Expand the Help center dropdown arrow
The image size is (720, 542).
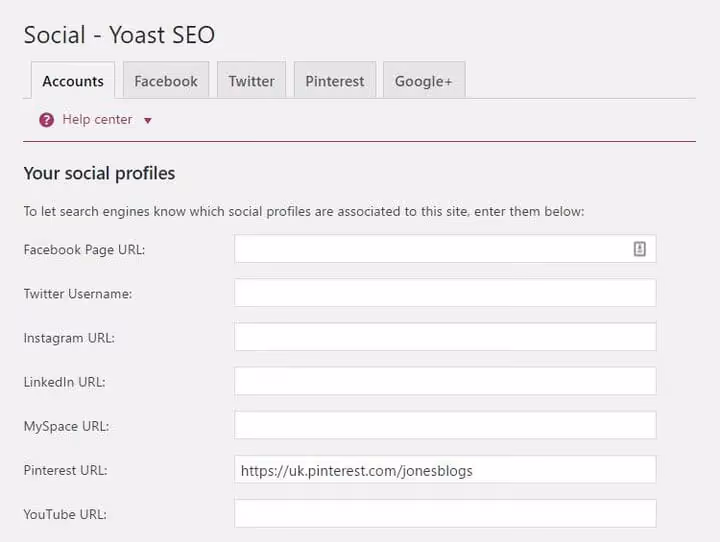pos(147,121)
